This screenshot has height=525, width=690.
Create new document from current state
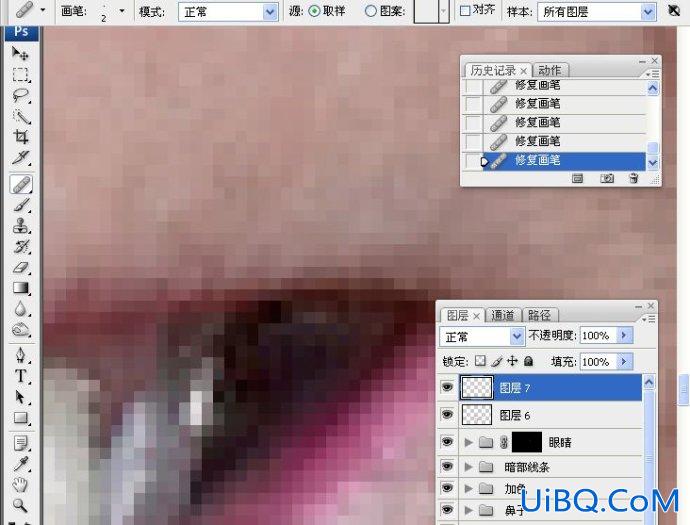click(x=577, y=178)
